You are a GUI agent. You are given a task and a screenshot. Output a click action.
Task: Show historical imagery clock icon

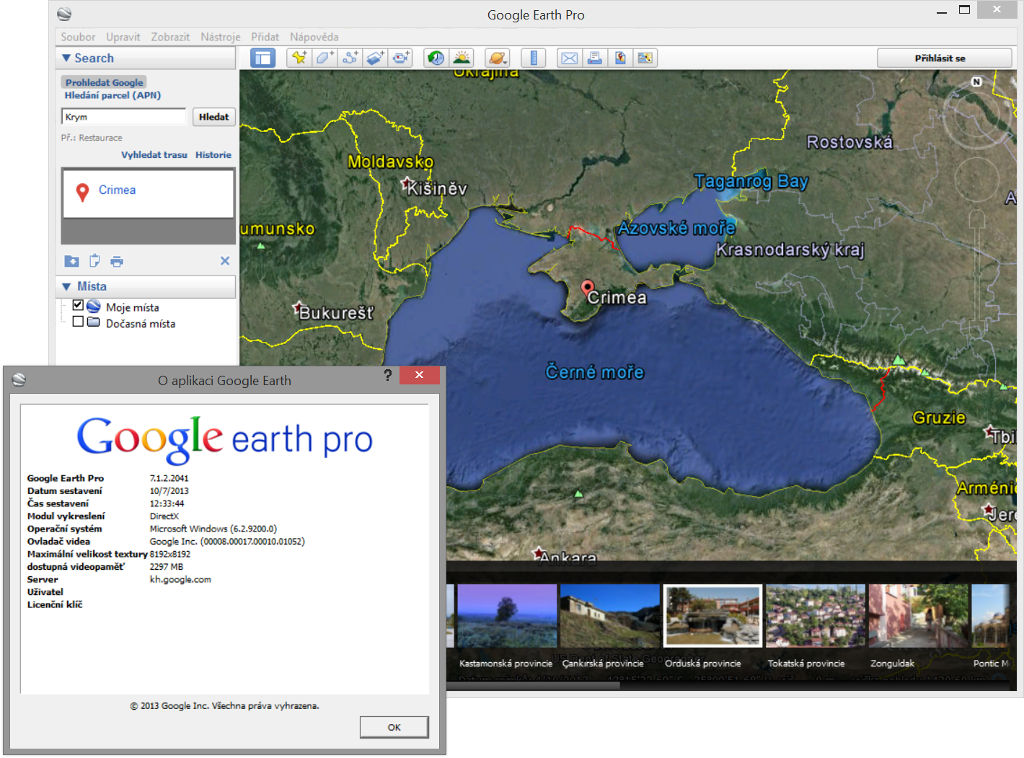[436, 58]
